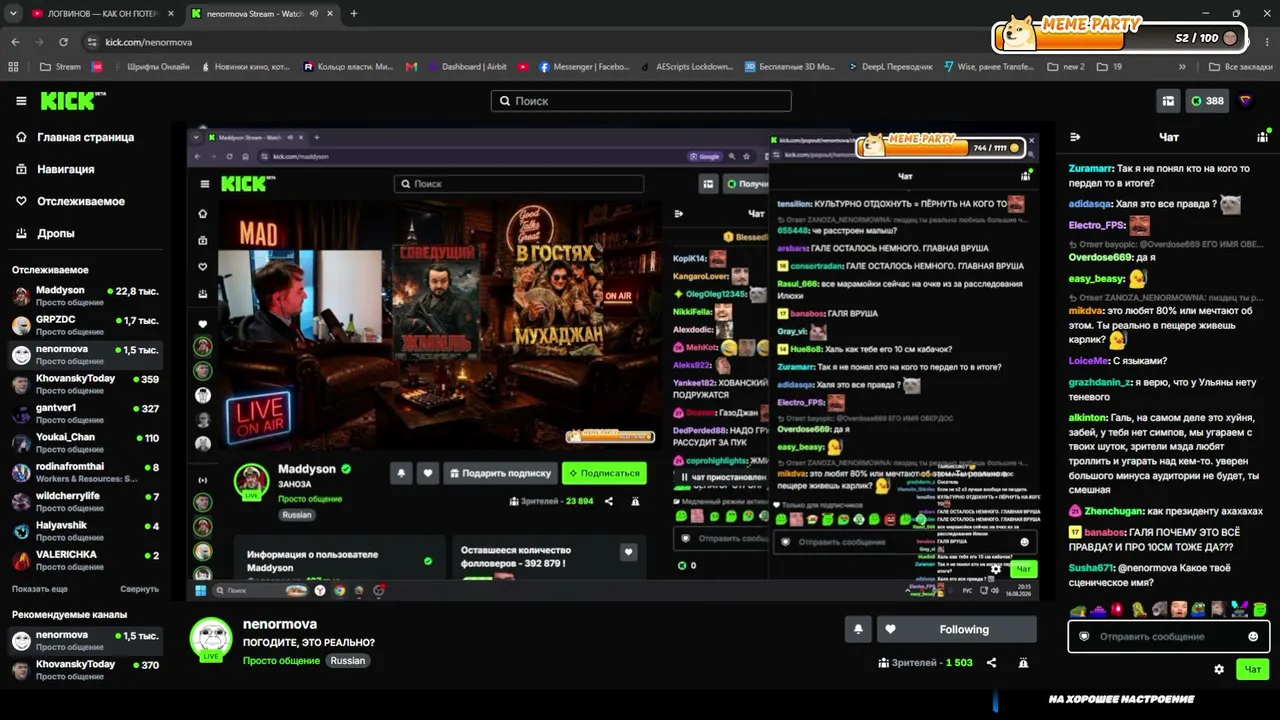Image resolution: width=1280 pixels, height=720 pixels.
Task: Select the nenormova Stream browser tab
Action: [262, 14]
